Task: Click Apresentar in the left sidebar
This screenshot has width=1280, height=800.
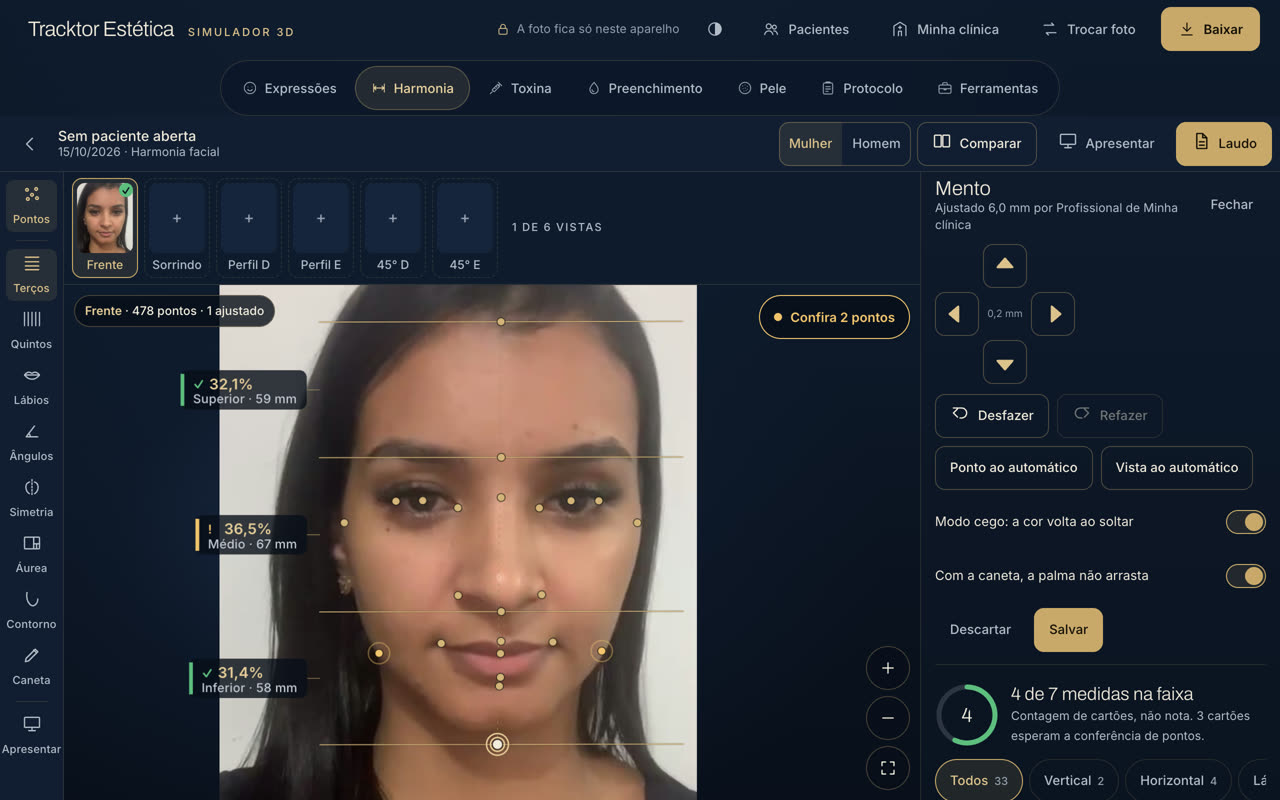Action: [31, 735]
